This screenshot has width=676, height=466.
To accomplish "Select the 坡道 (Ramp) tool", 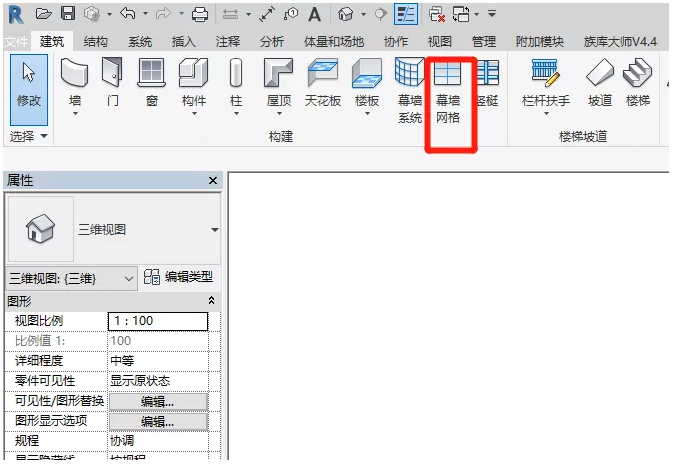I will click(600, 82).
